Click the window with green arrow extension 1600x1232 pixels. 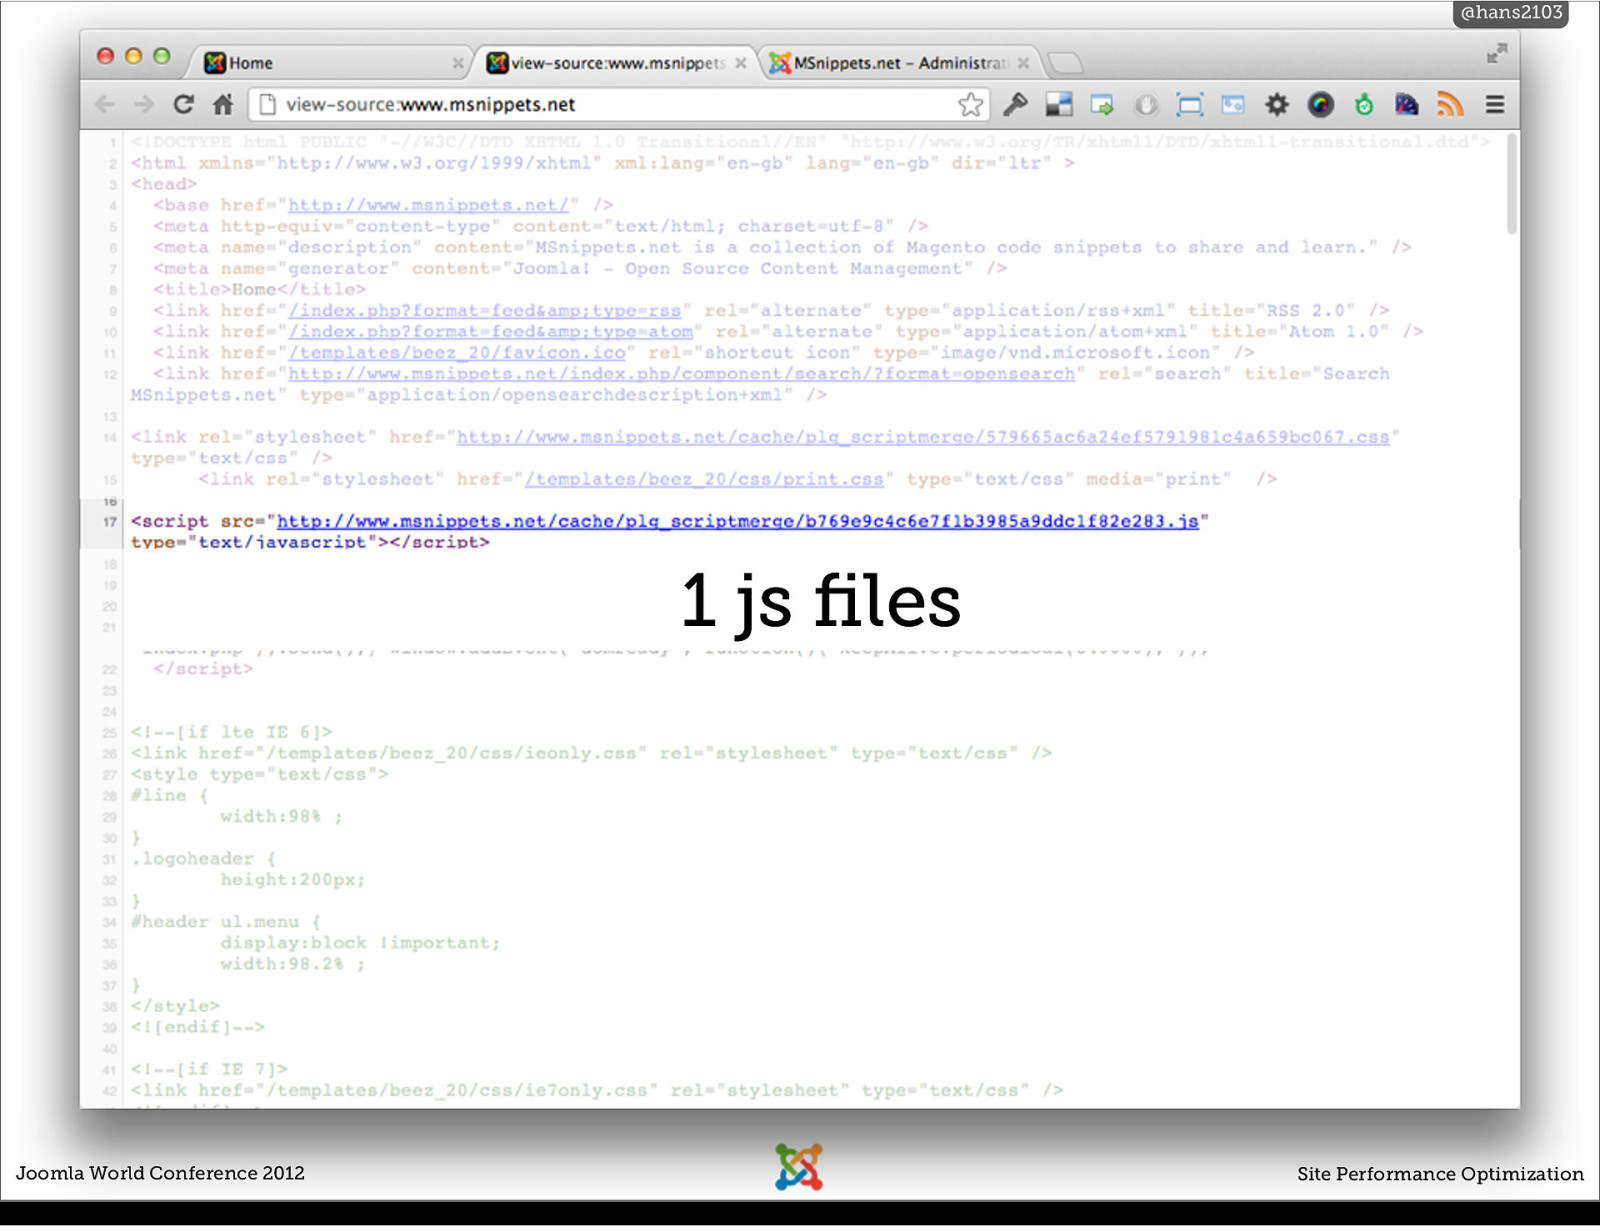coord(1102,104)
